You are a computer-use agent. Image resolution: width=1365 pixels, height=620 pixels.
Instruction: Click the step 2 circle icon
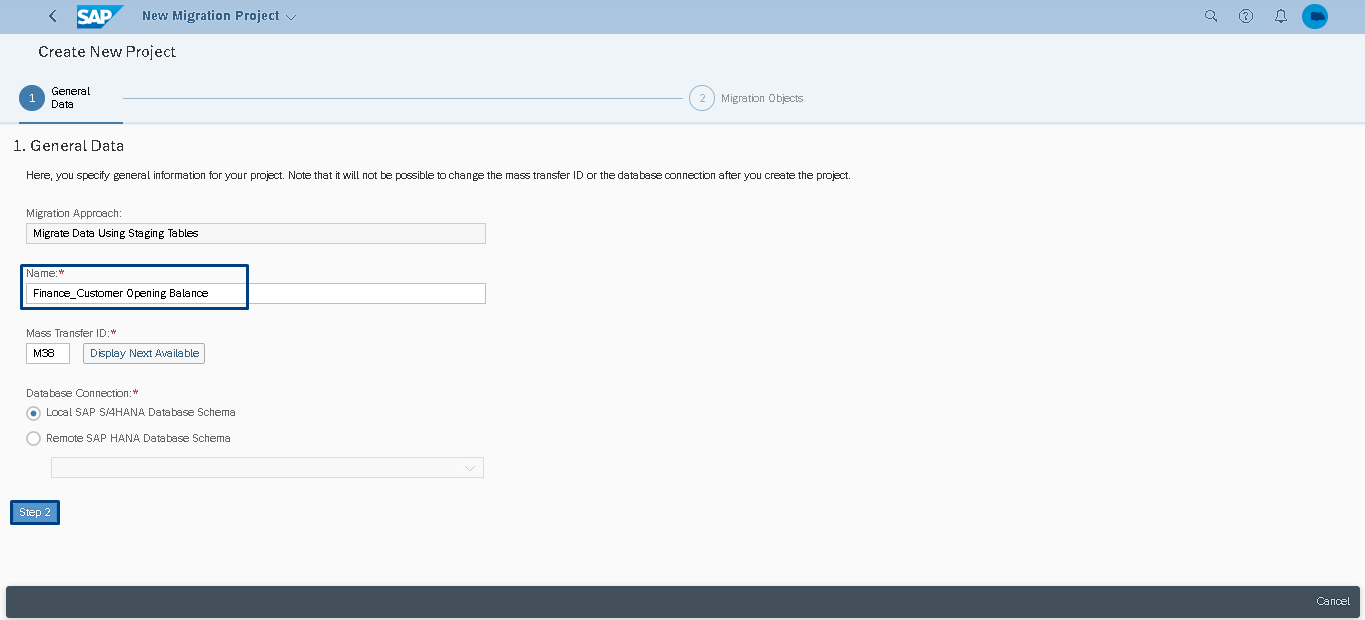702,98
